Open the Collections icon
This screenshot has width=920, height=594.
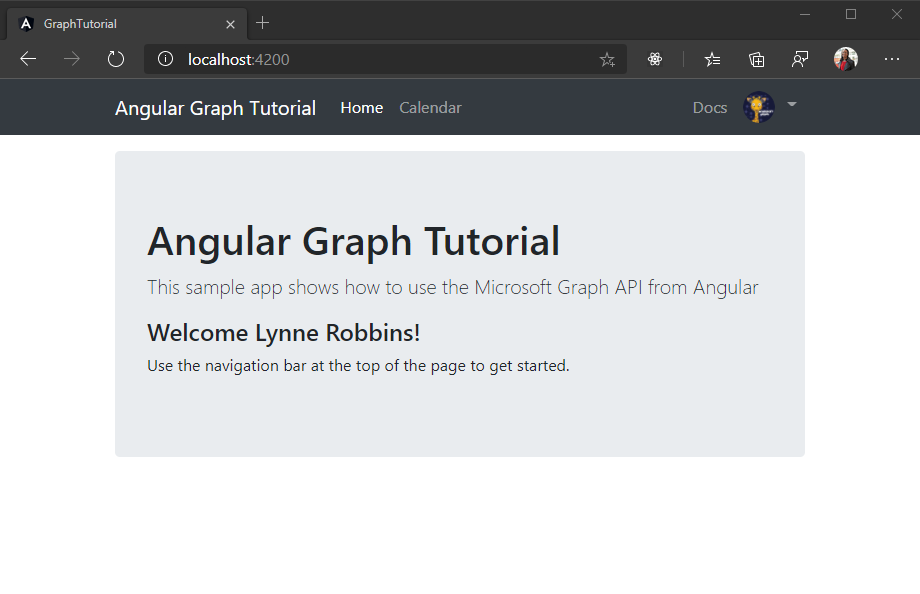tap(756, 59)
